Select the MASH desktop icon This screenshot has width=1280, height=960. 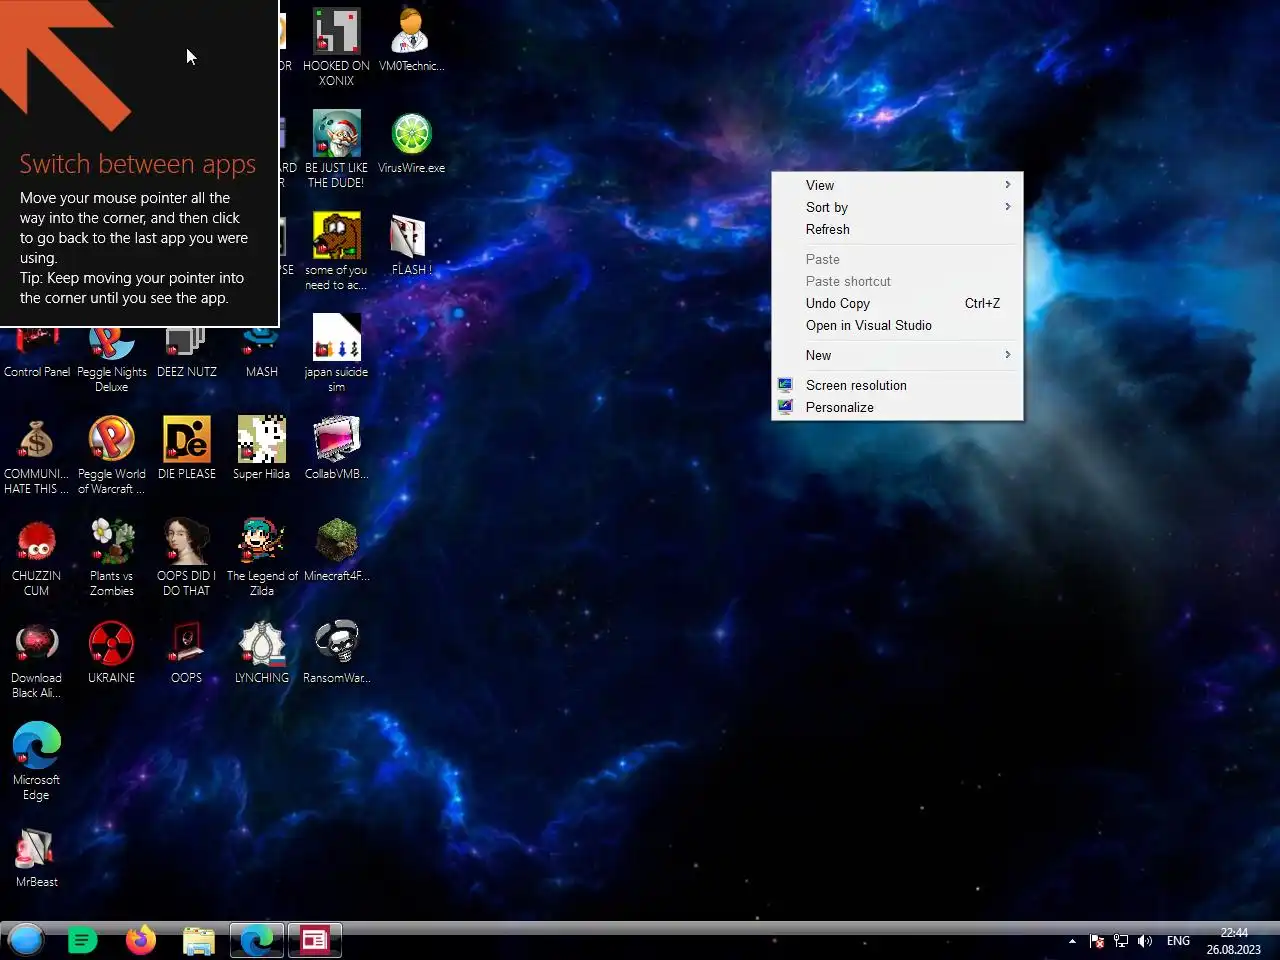[x=262, y=353]
